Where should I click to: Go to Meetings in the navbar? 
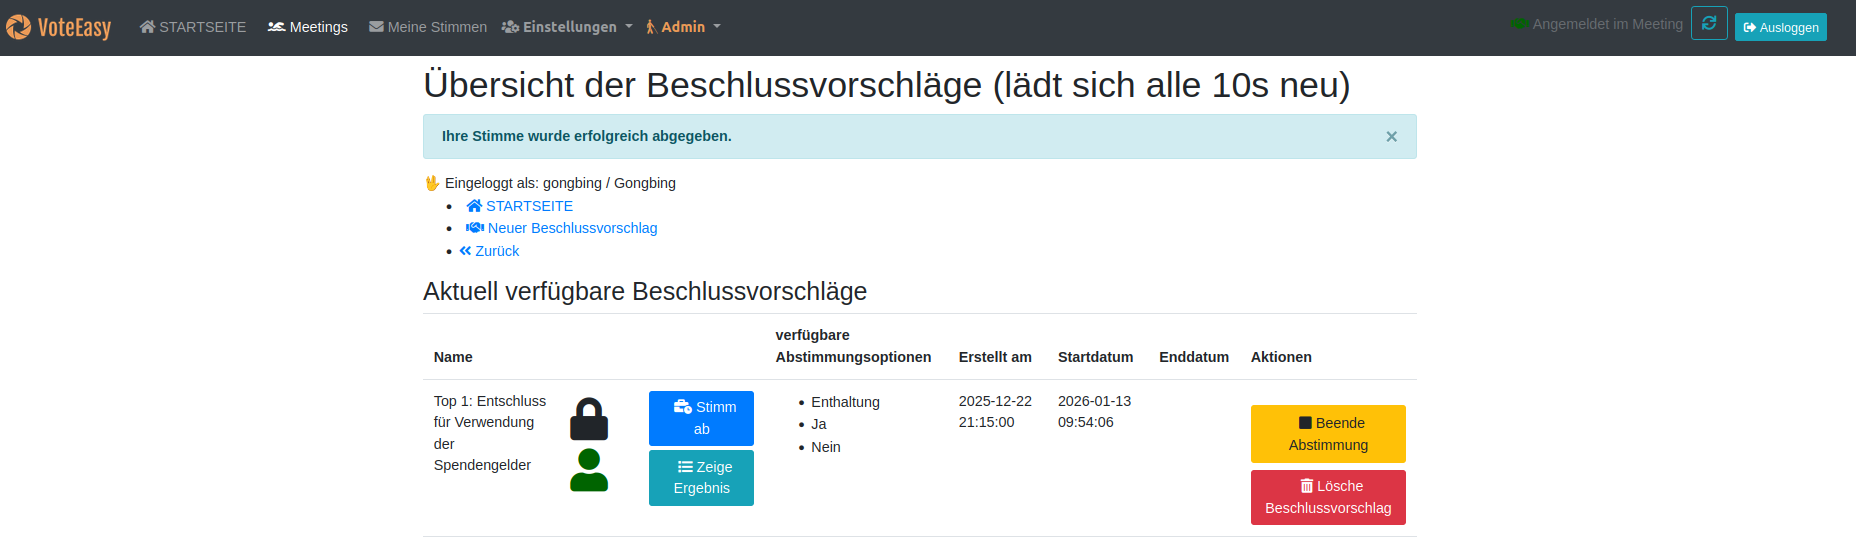pos(308,27)
